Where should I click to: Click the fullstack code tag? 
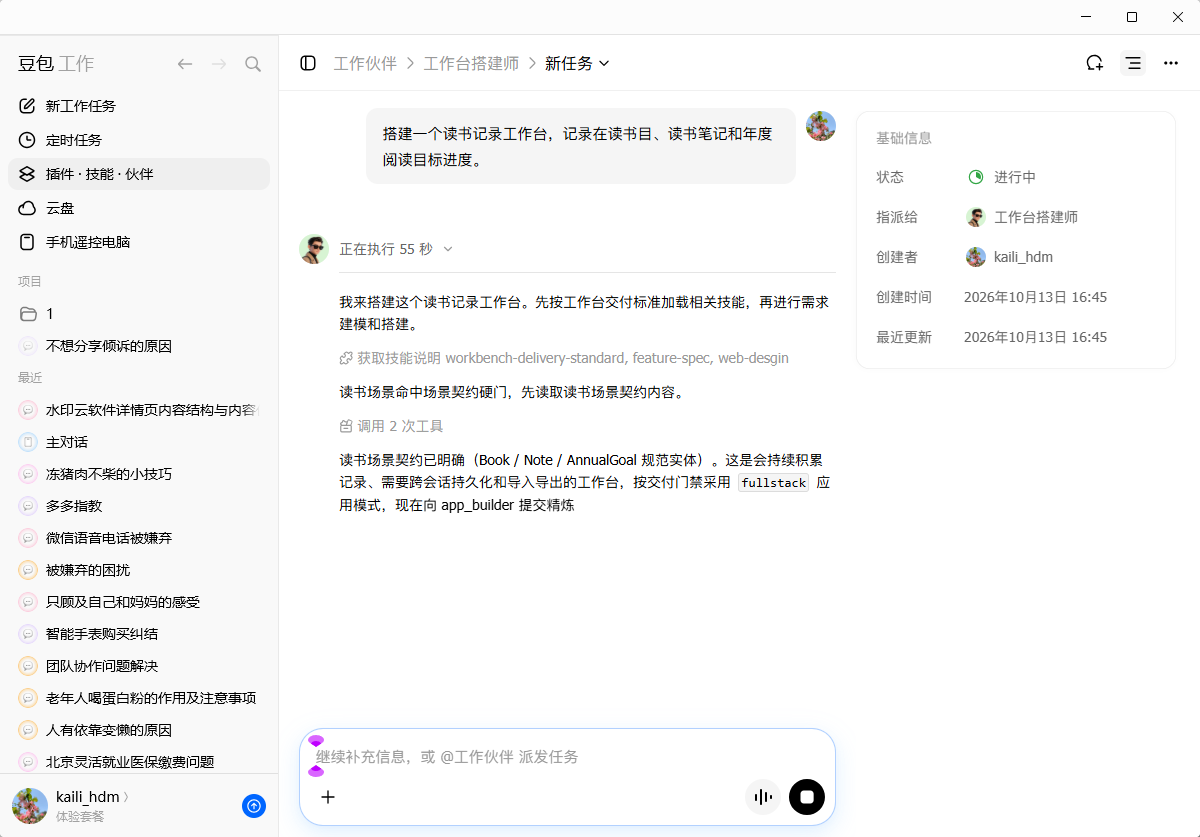click(x=773, y=483)
